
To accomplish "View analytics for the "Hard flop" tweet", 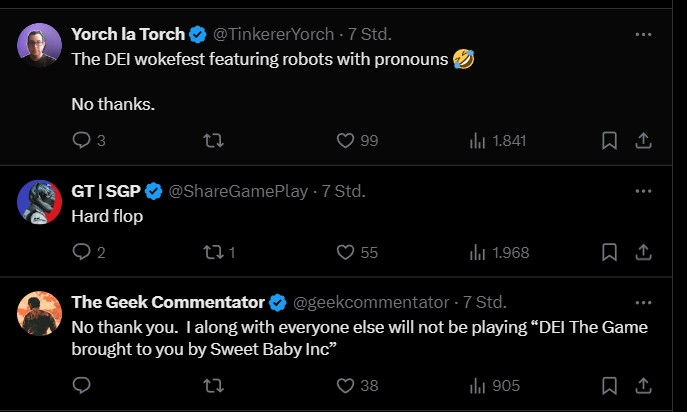I will click(x=478, y=252).
